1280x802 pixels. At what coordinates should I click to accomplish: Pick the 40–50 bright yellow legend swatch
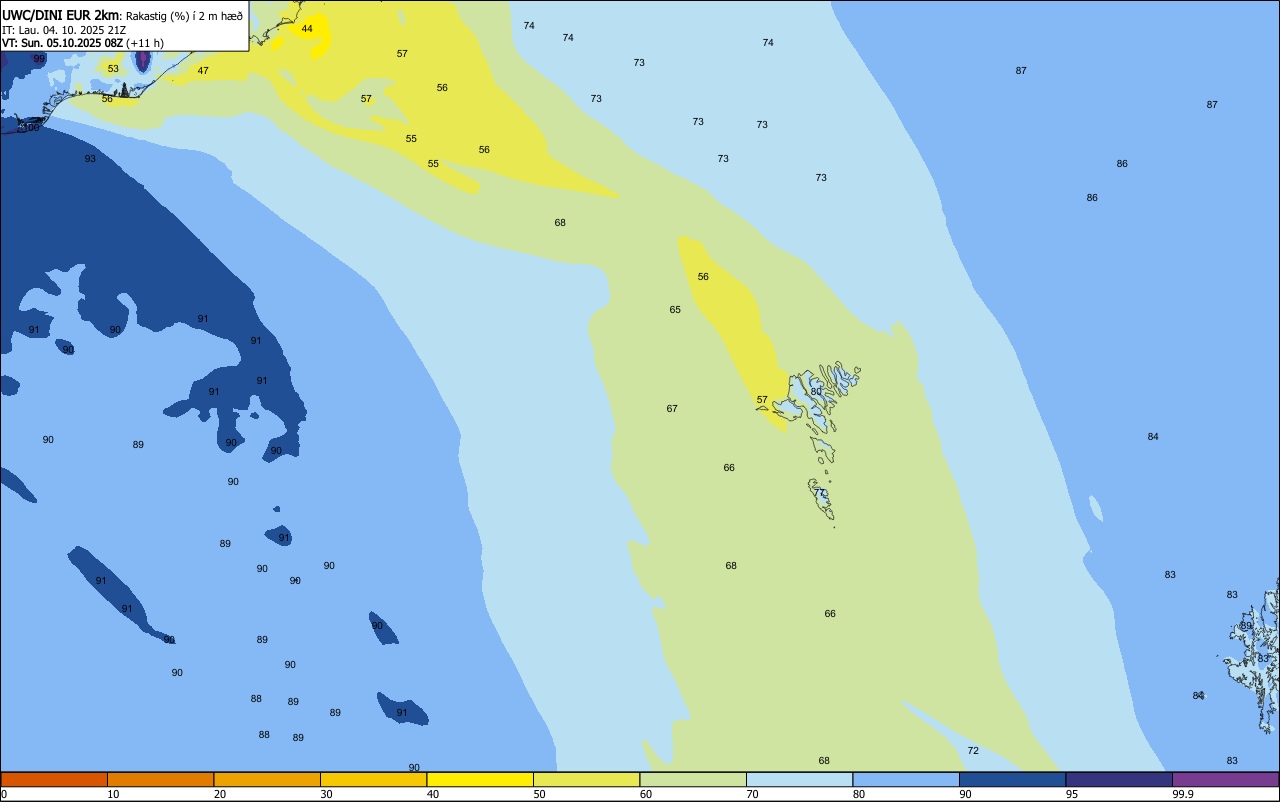click(x=480, y=779)
